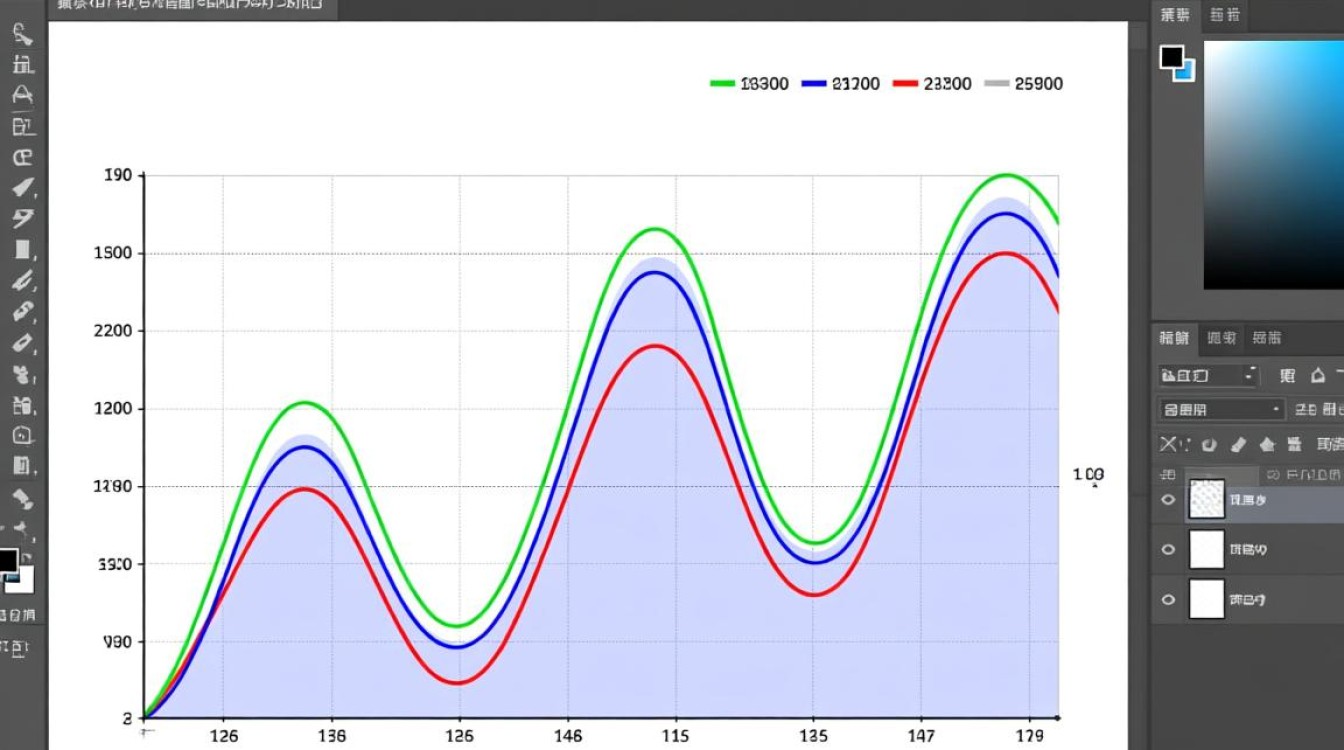This screenshot has width=1344, height=750.
Task: Click the first lock icon in layers lock row
Action: (1168, 444)
